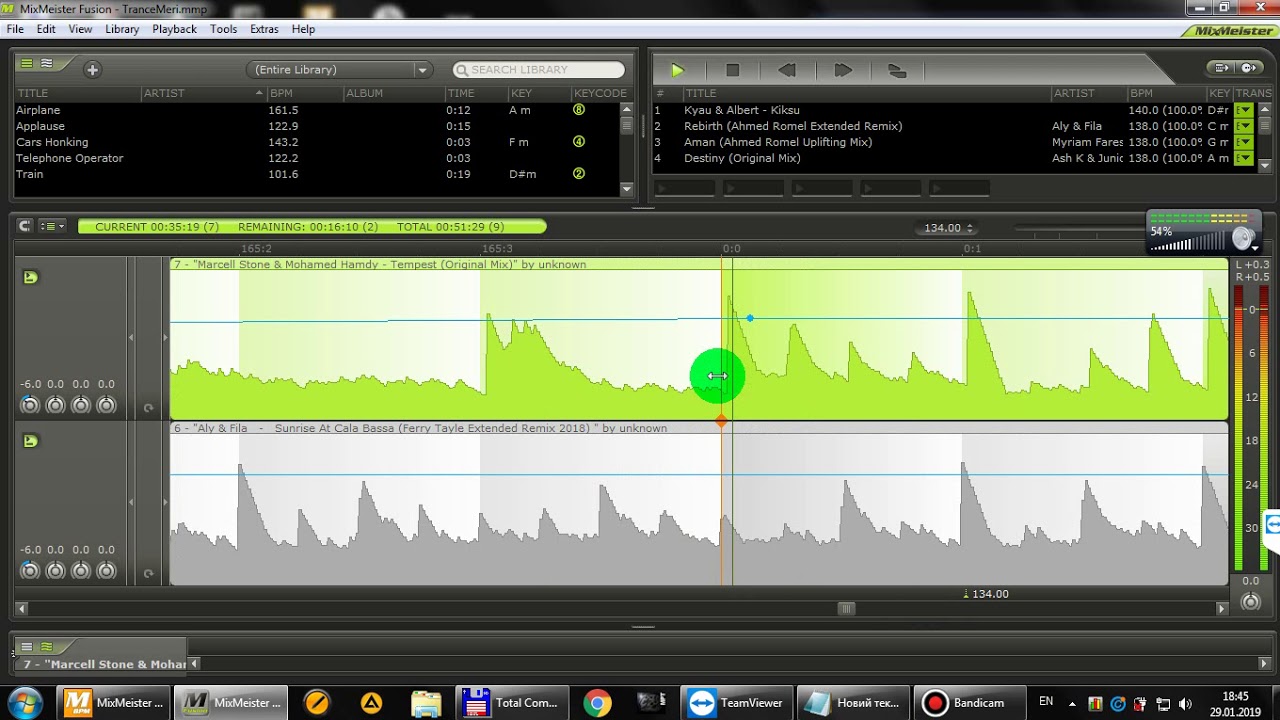Toggle the snap magnet icon above timeline
1280x720 pixels.
click(24, 226)
